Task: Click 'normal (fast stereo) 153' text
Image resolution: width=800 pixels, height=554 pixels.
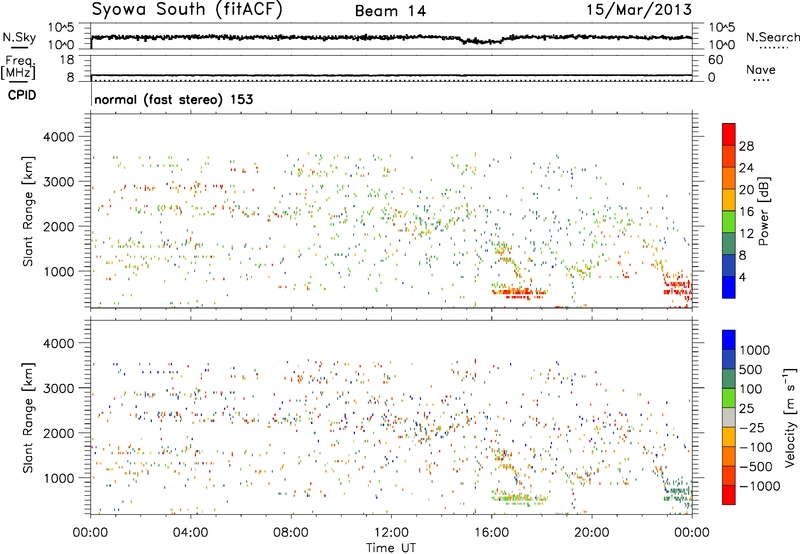Action: (173, 99)
